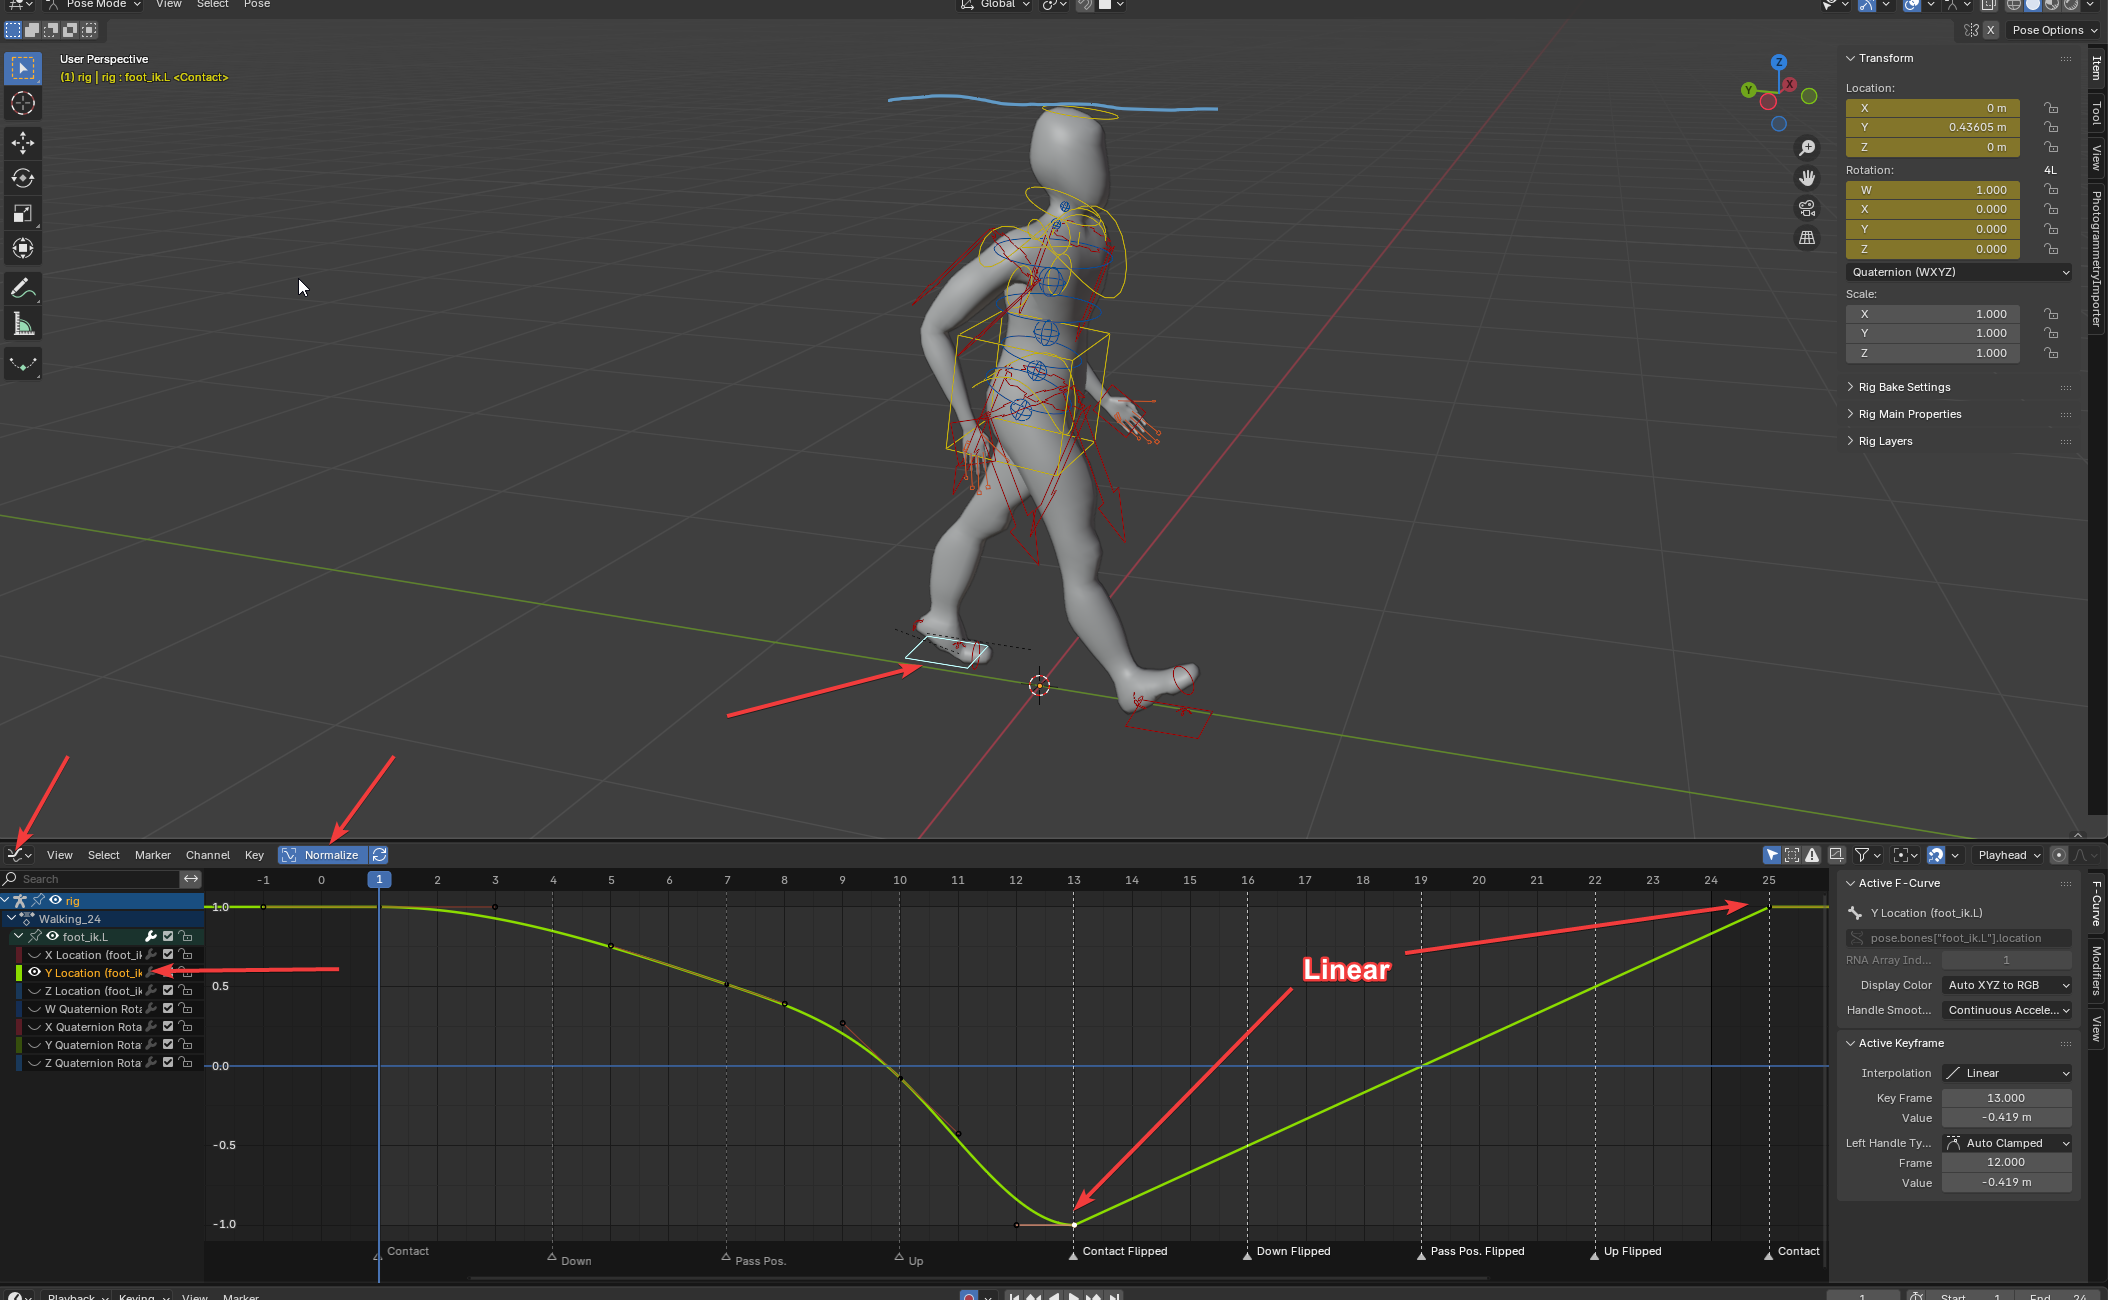2108x1300 pixels.
Task: Open the Channel menu
Action: [207, 855]
